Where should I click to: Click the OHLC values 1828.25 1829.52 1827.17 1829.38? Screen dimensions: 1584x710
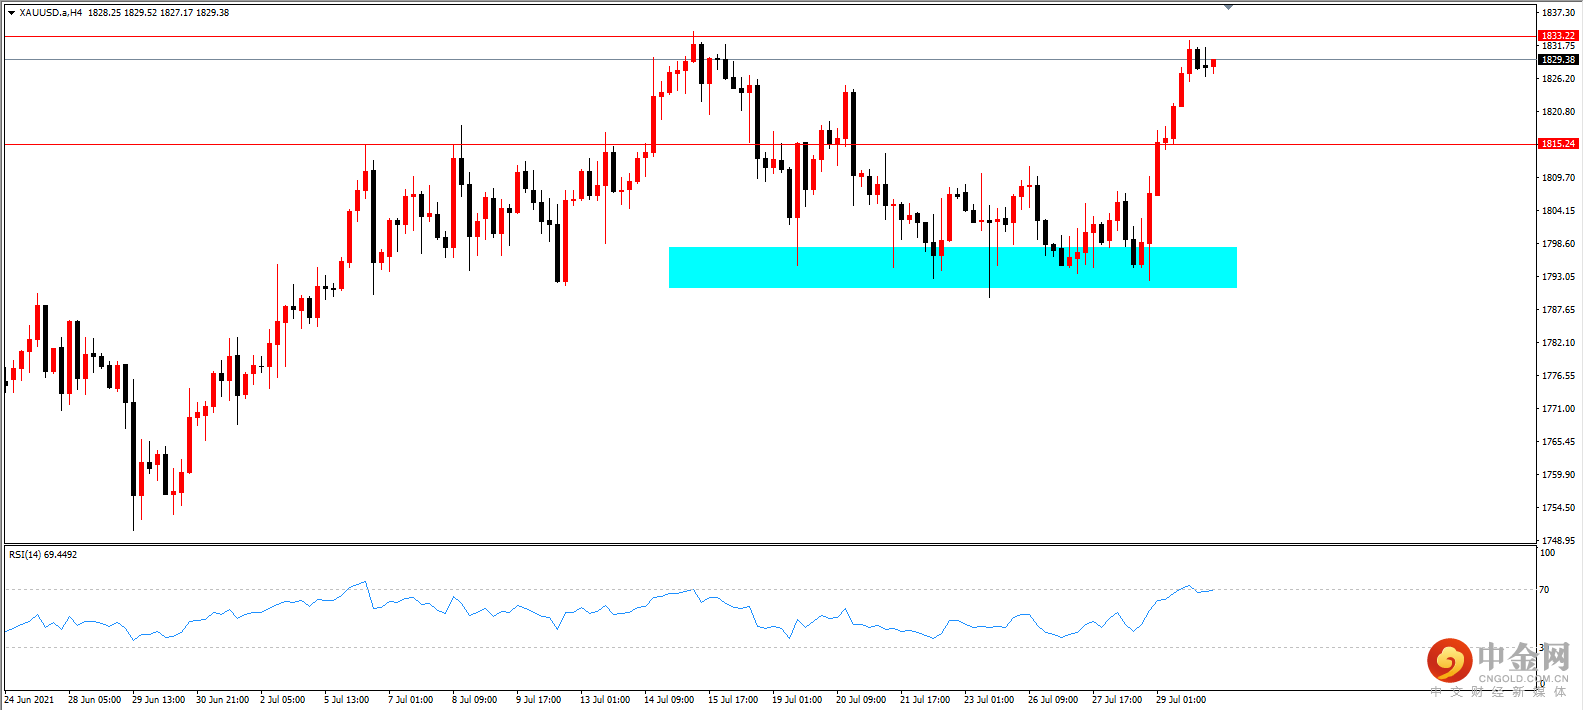158,13
